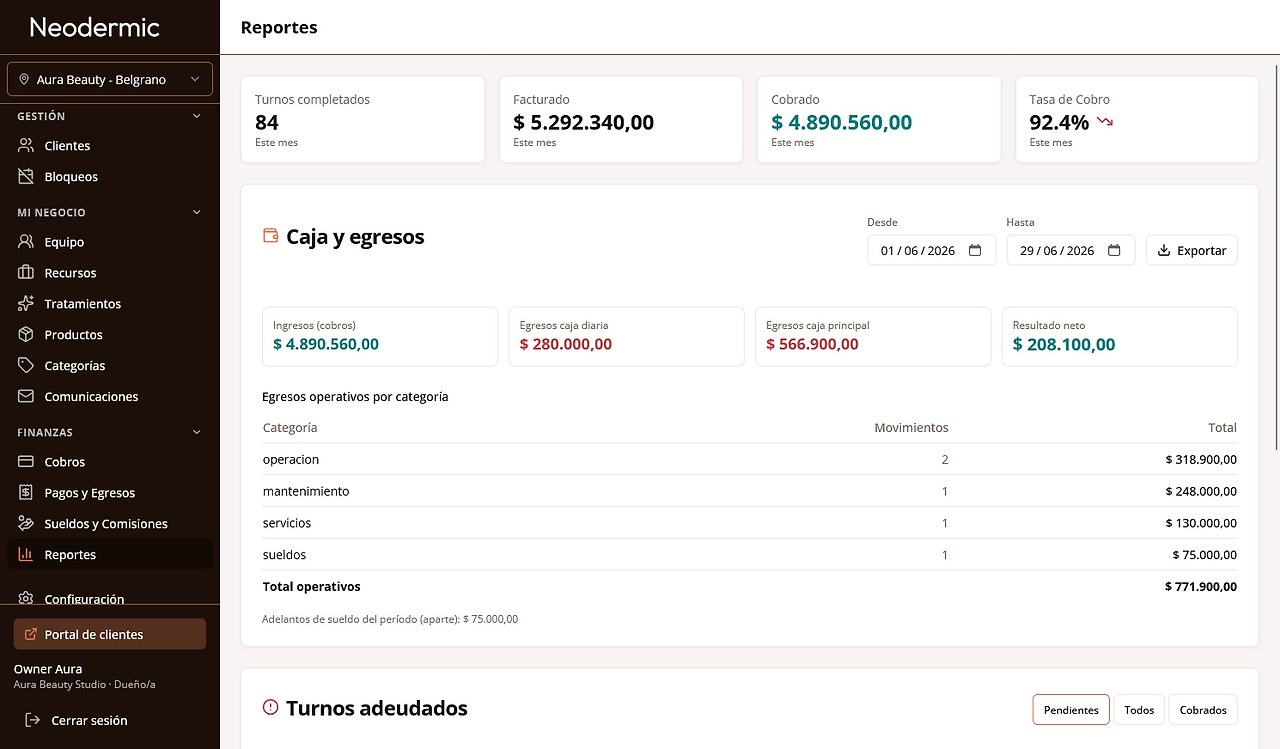The image size is (1280, 749).
Task: Open Sueldos y Comisiones in the sidebar
Action: pyautogui.click(x=110, y=524)
